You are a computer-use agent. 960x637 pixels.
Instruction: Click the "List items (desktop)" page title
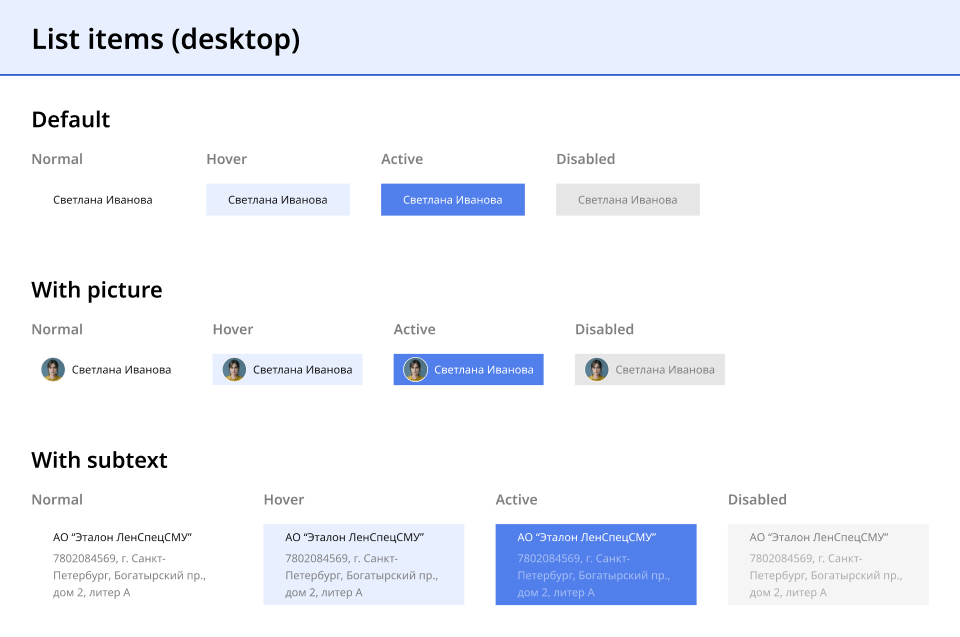[166, 39]
